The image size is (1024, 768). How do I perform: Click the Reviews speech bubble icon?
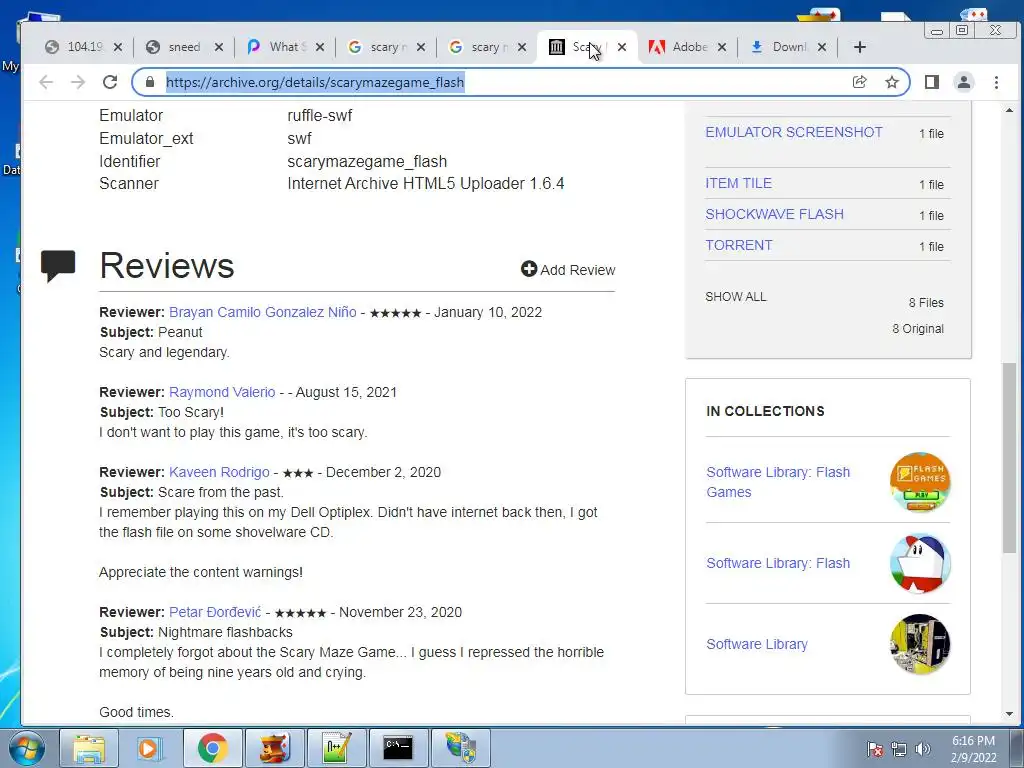point(58,266)
